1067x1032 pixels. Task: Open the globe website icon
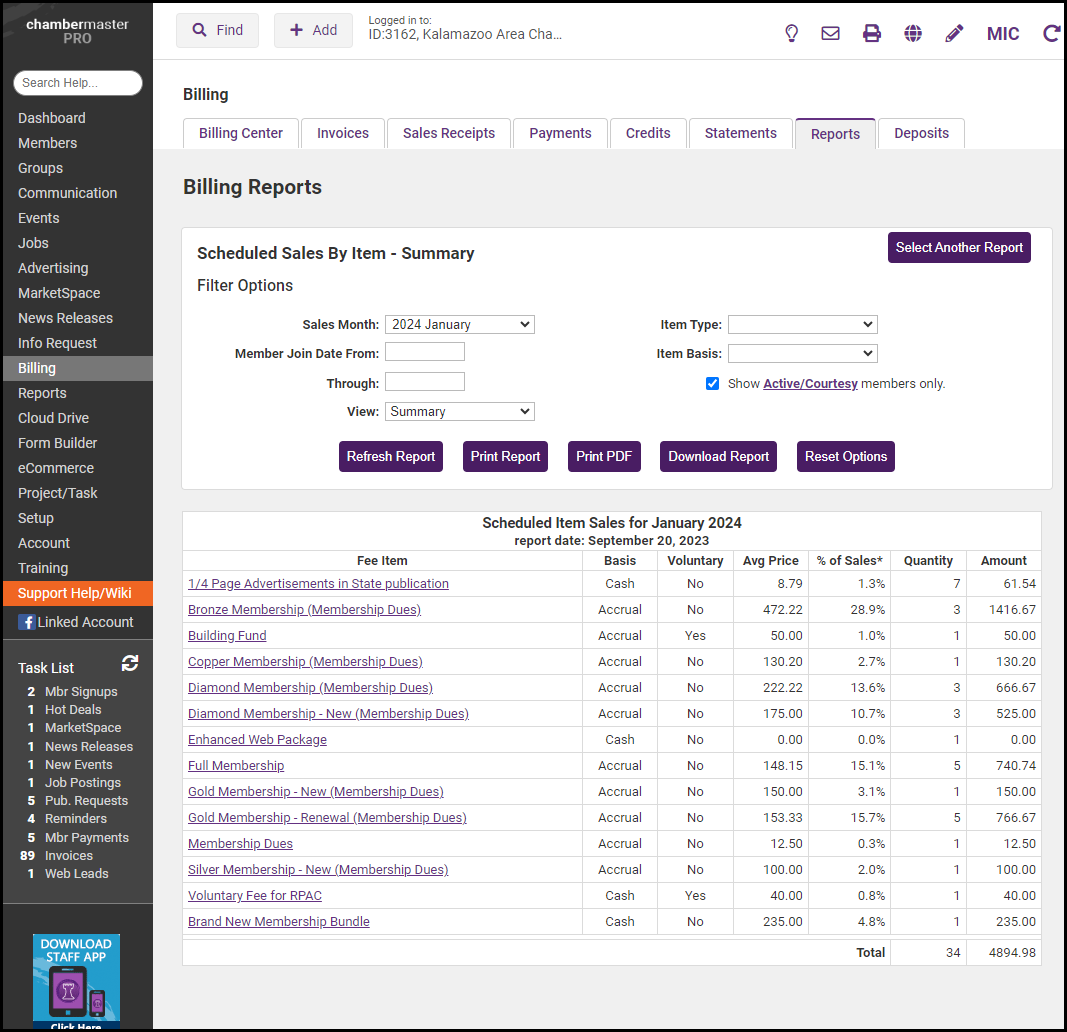(913, 33)
